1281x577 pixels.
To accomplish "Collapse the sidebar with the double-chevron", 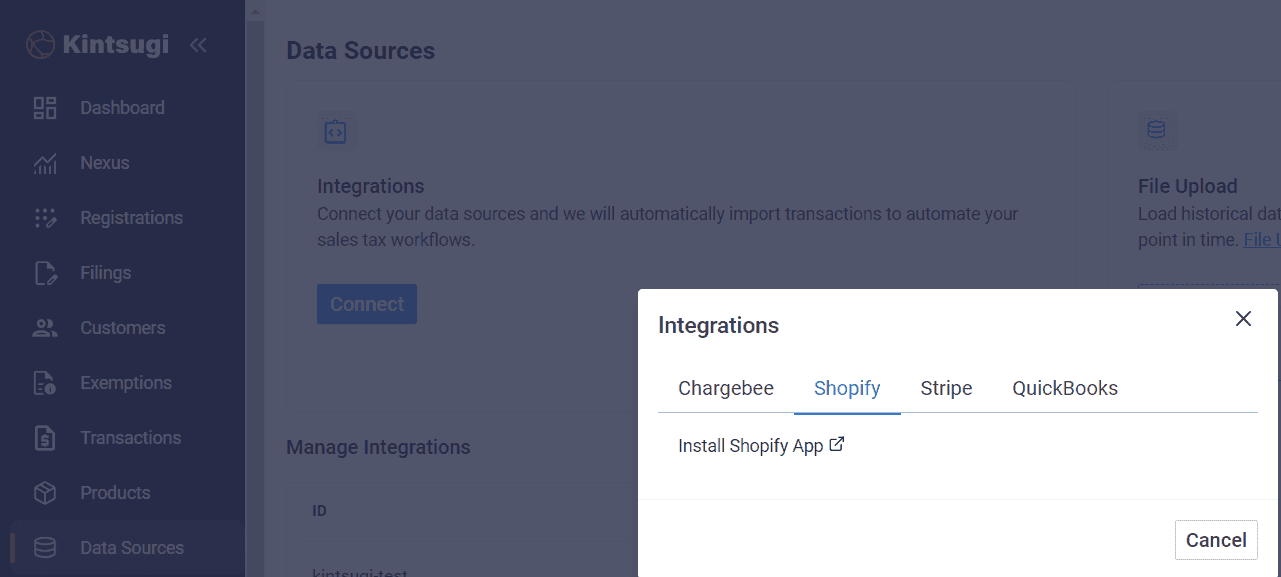I will pos(198,44).
